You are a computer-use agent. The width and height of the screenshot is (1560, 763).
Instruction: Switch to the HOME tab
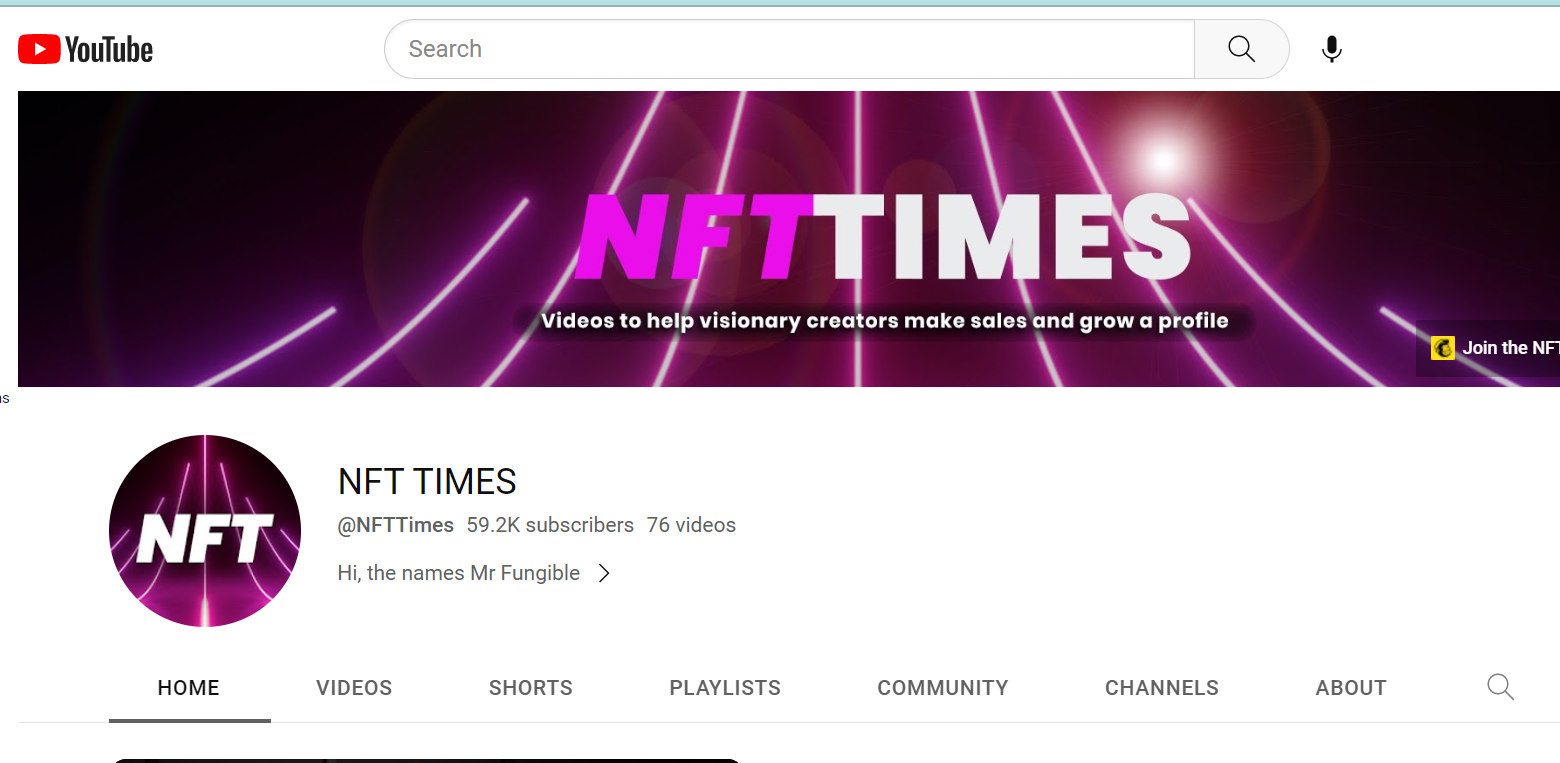(x=189, y=688)
